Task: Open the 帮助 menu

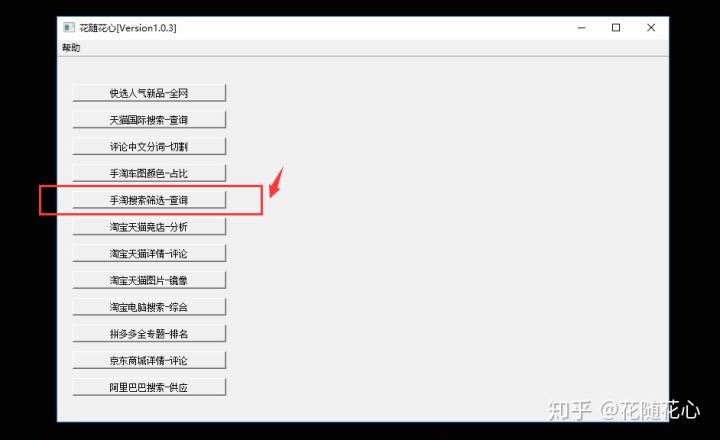Action: click(x=71, y=48)
